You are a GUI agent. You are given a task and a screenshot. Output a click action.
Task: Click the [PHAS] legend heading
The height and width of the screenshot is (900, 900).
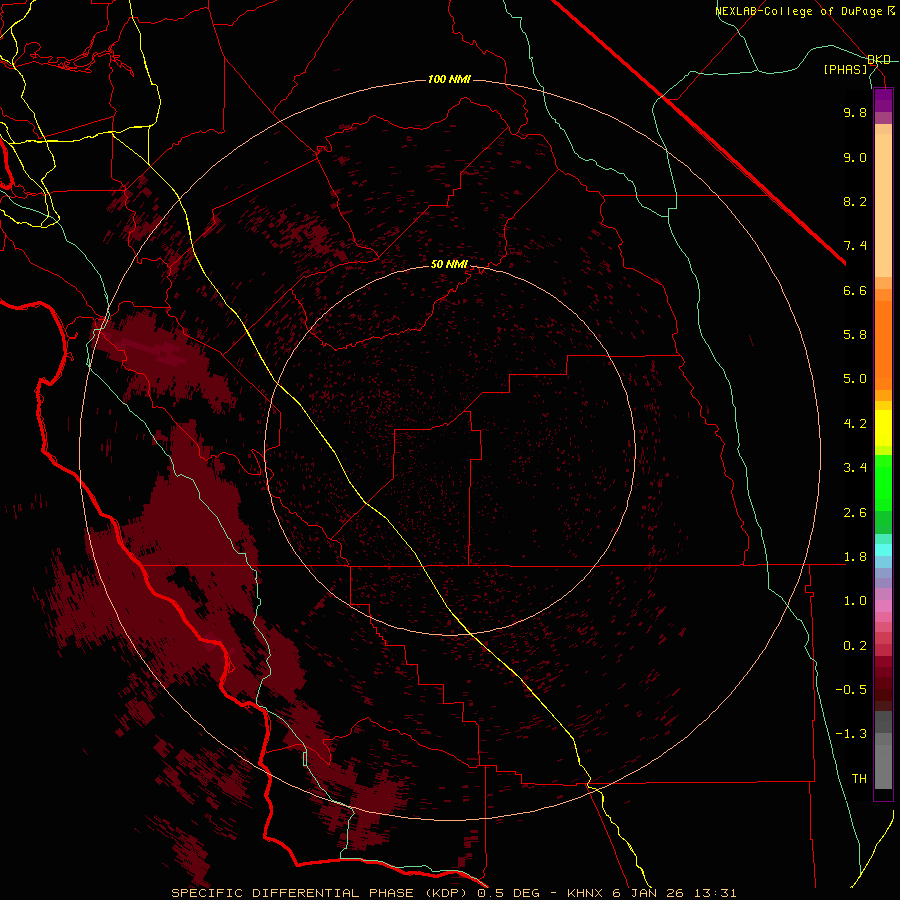[845, 70]
